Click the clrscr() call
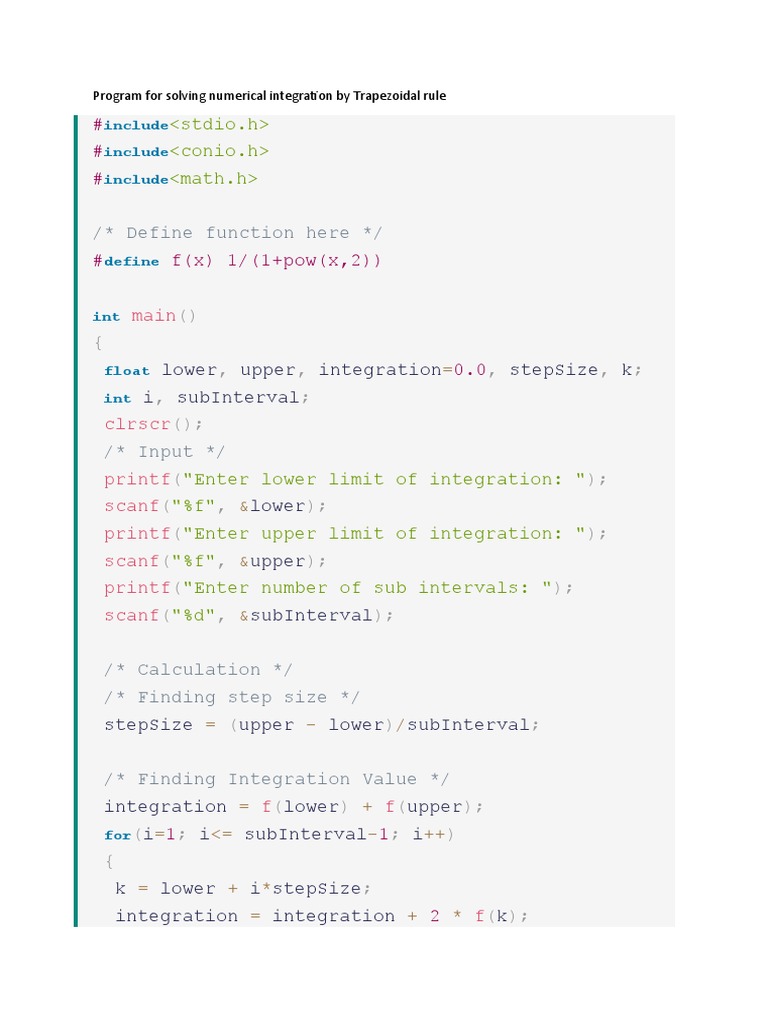Image resolution: width=768 pixels, height=1024 pixels. pos(154,424)
